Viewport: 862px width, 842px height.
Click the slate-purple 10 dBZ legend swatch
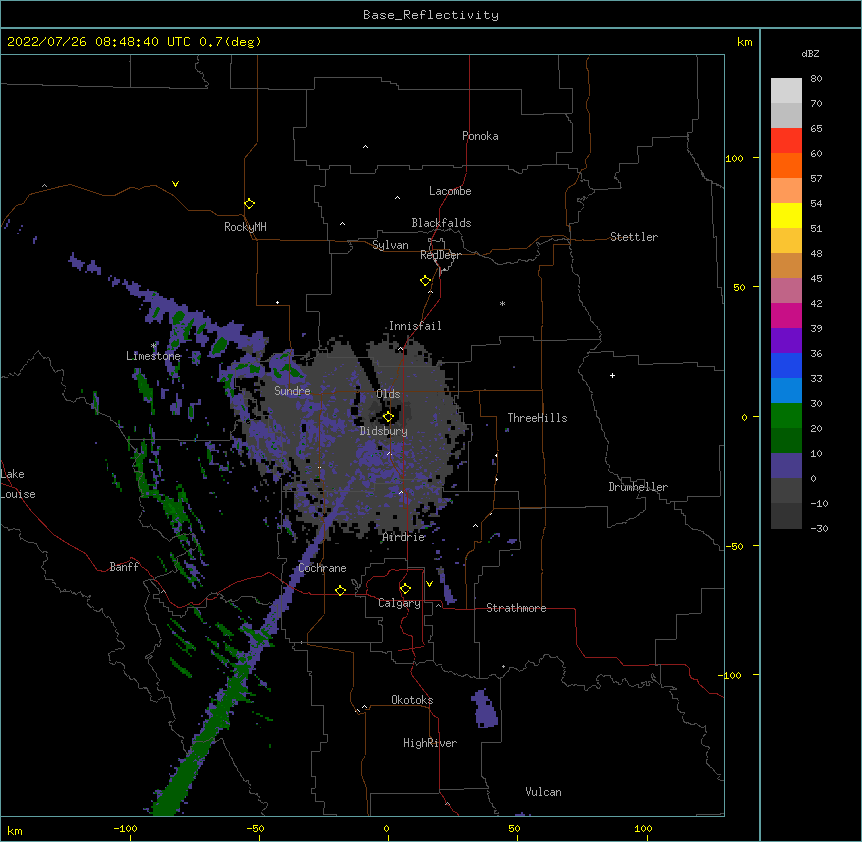[x=786, y=466]
